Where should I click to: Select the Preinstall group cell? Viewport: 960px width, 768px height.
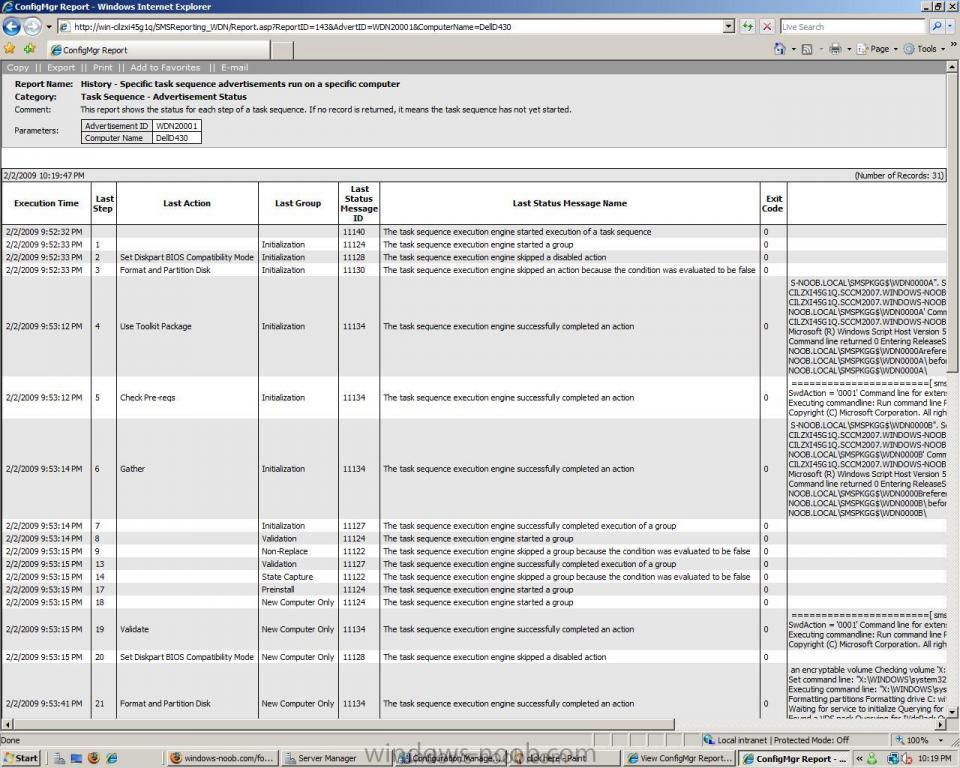[298, 589]
